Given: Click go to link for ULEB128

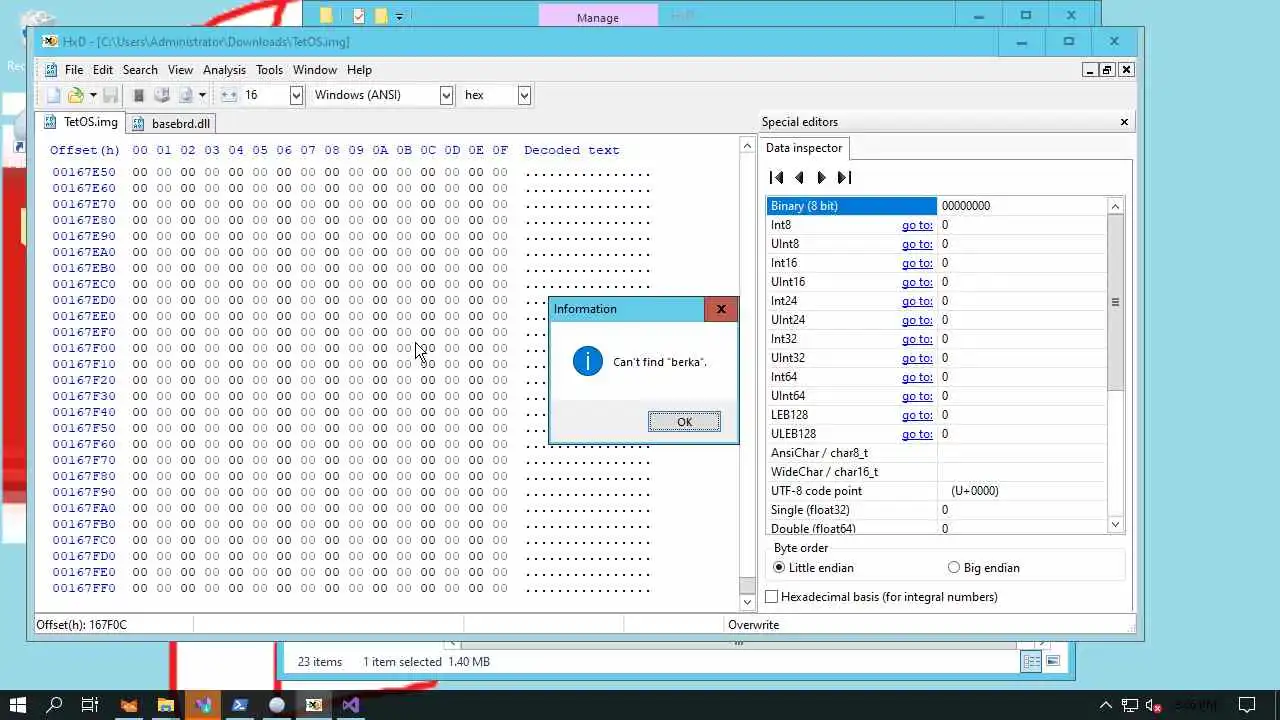Looking at the screenshot, I should click(917, 434).
